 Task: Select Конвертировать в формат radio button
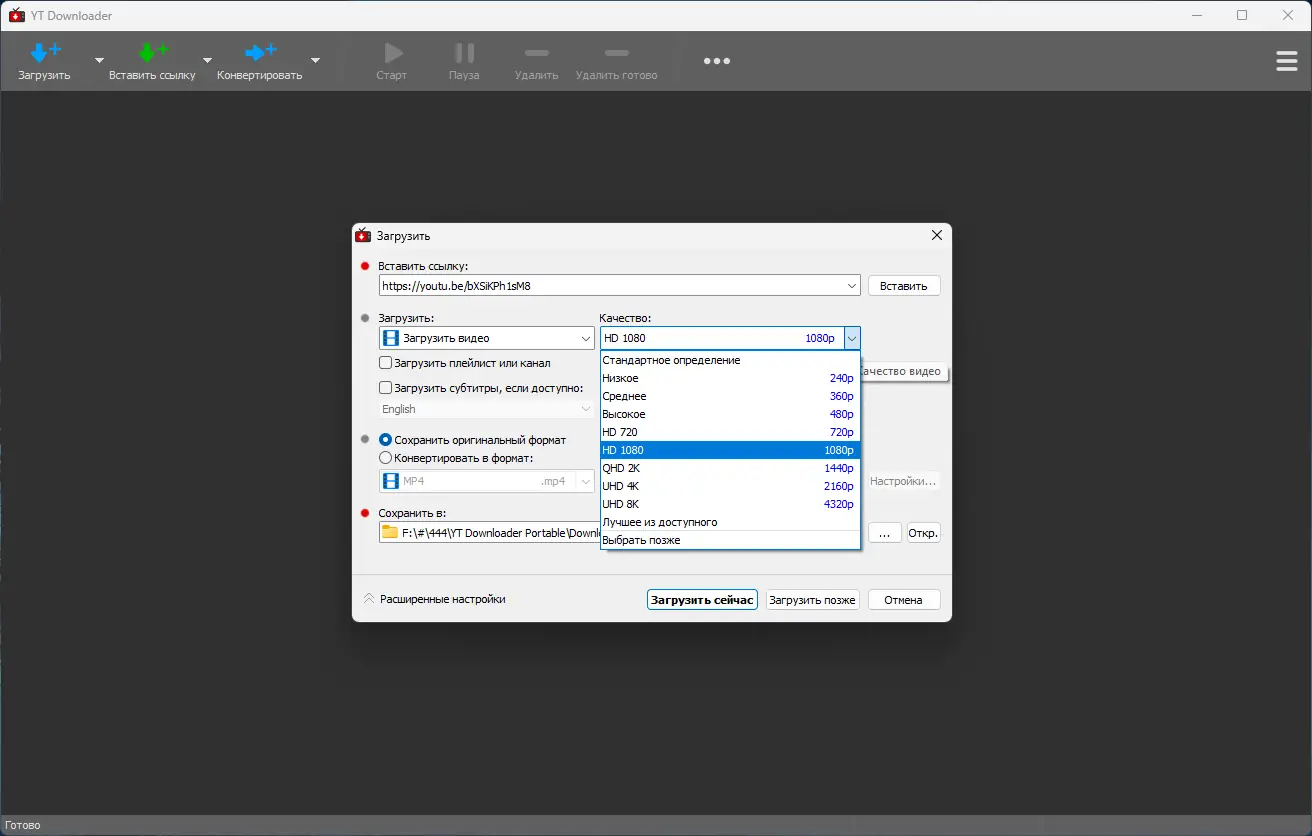(386, 458)
